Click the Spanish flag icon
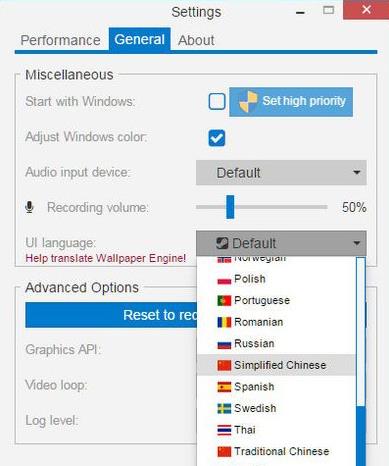The image size is (389, 466). pyautogui.click(x=224, y=387)
